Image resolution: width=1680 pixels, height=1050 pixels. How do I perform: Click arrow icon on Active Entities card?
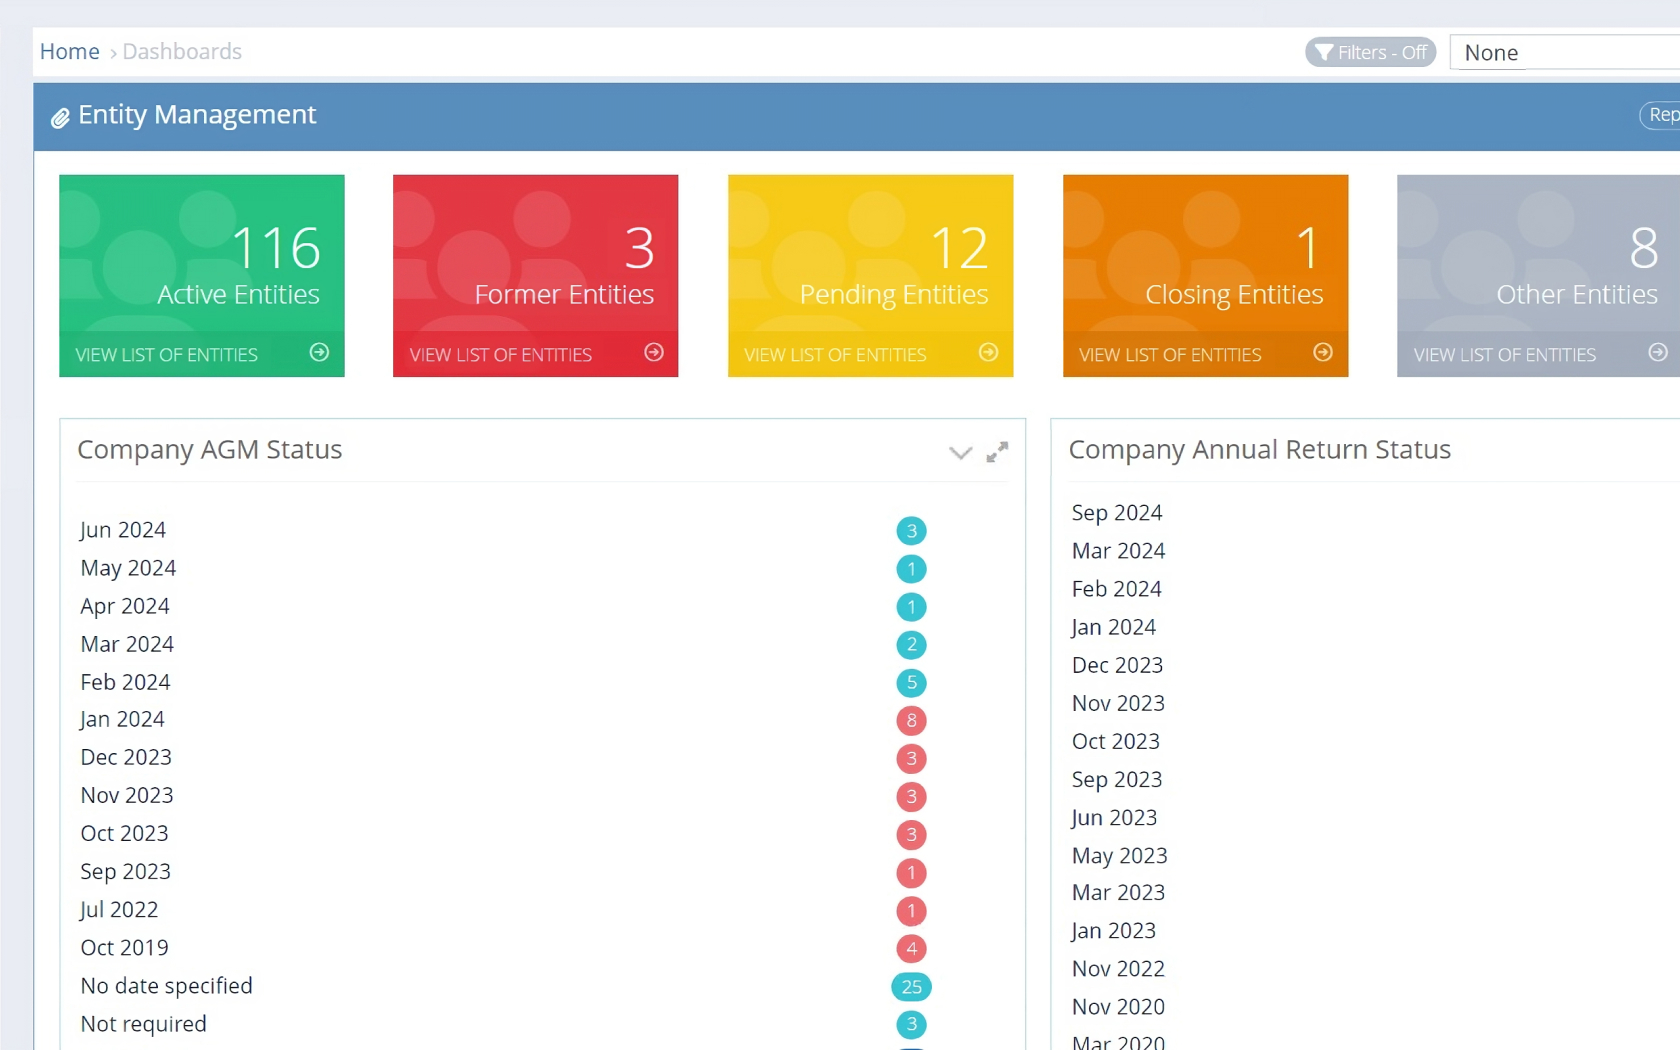point(319,352)
